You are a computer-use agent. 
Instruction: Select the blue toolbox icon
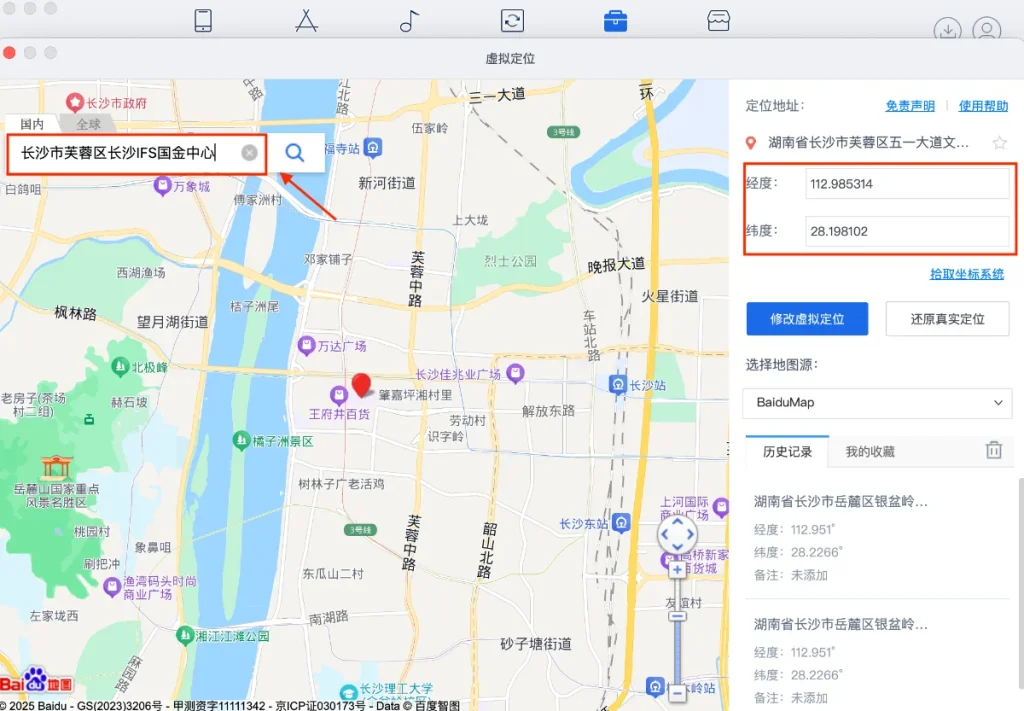[x=615, y=21]
